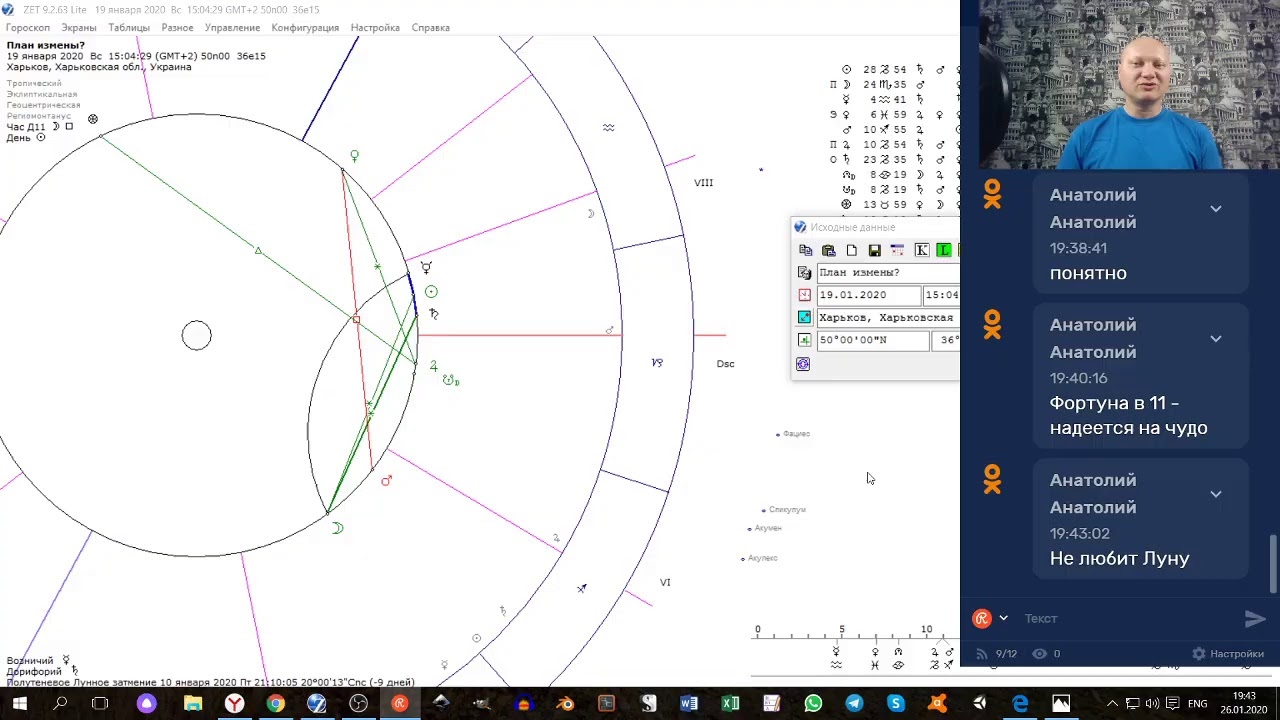Open Skype from taskbar
Screen dimensions: 1280x720
[896, 704]
